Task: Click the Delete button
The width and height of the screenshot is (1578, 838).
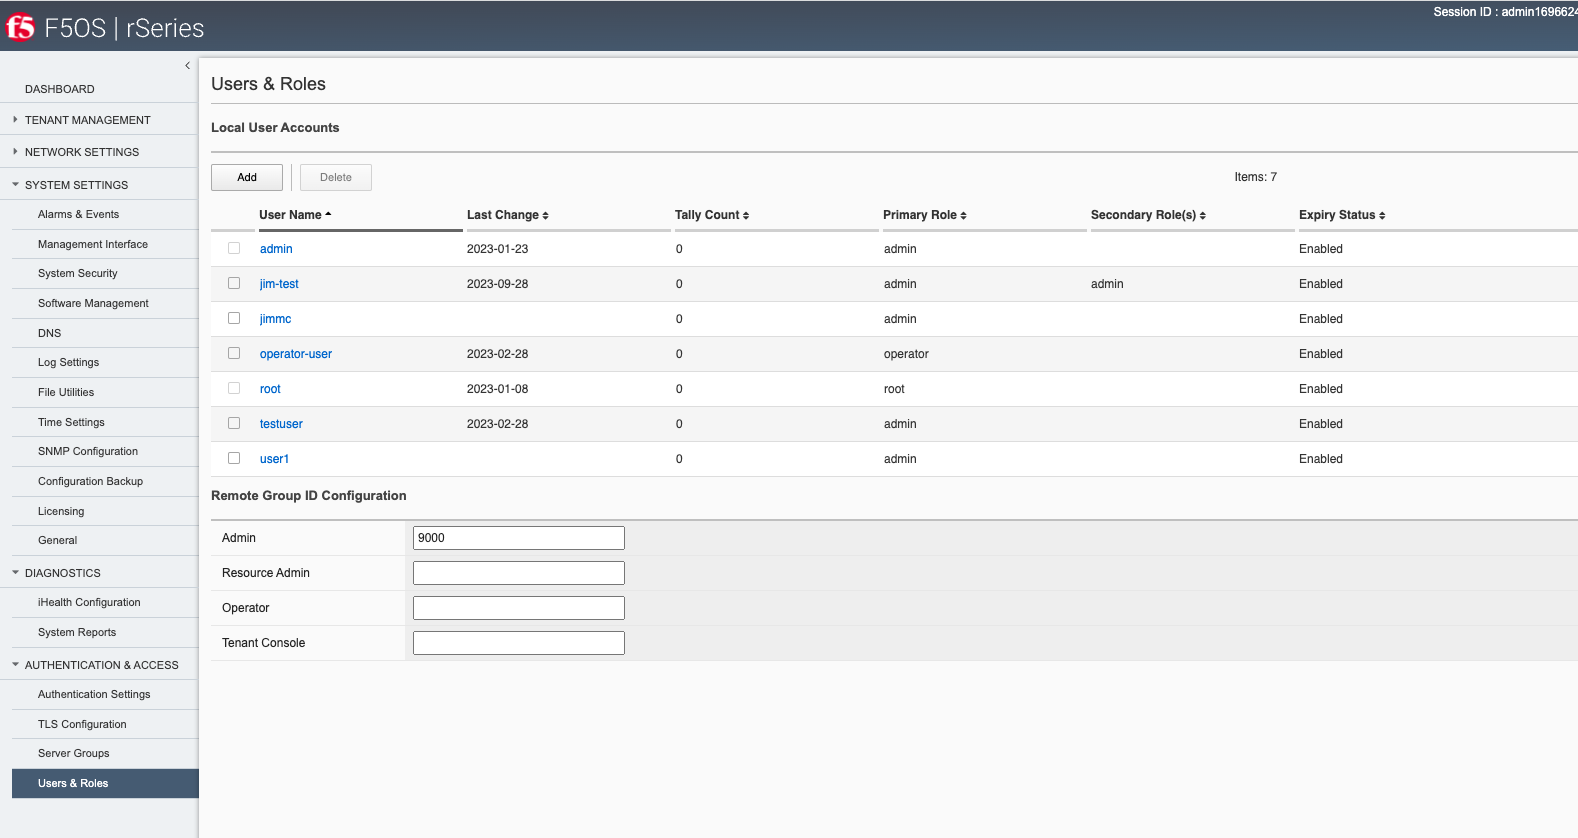Action: pos(336,177)
